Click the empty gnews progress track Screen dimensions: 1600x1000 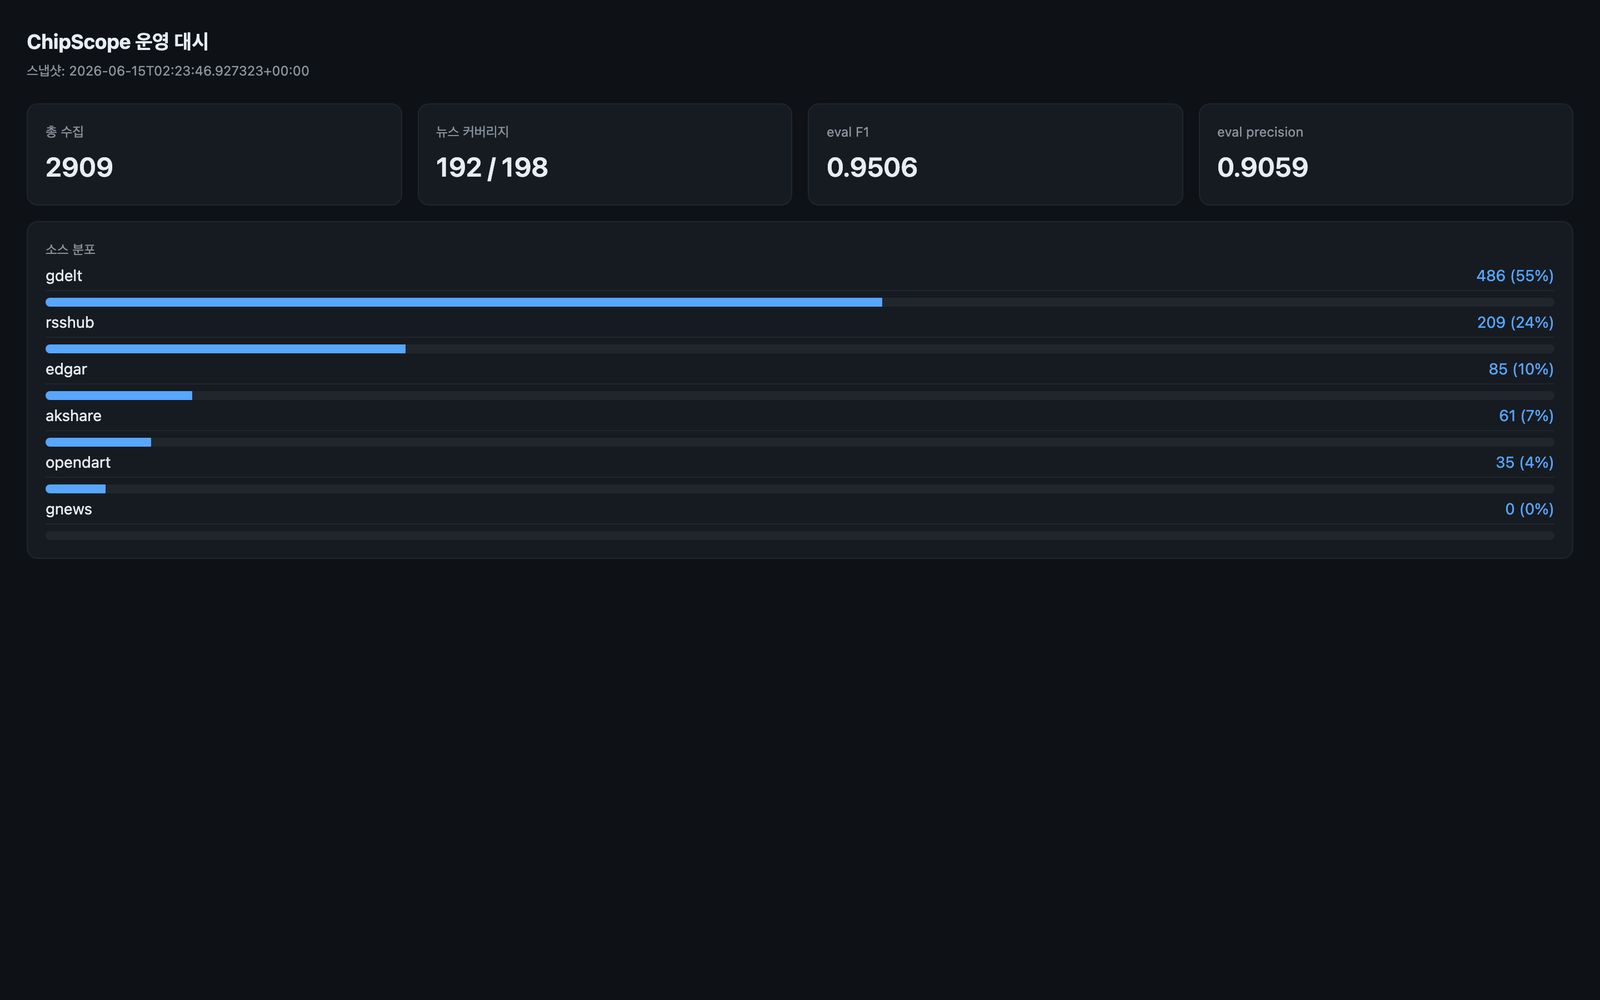(800, 536)
